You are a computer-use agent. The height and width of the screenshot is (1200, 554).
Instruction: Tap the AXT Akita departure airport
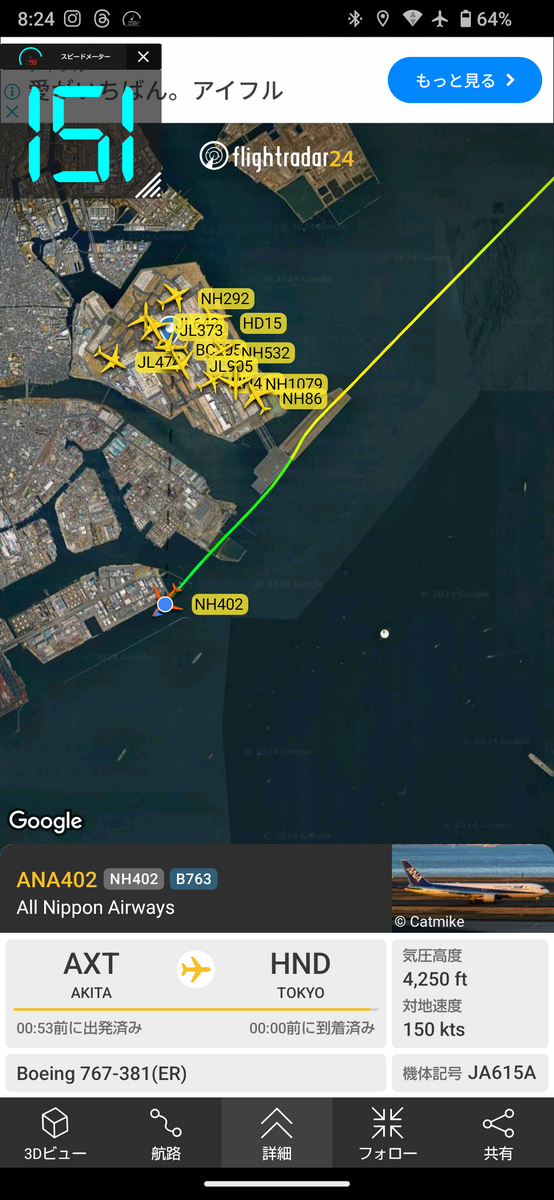(91, 975)
